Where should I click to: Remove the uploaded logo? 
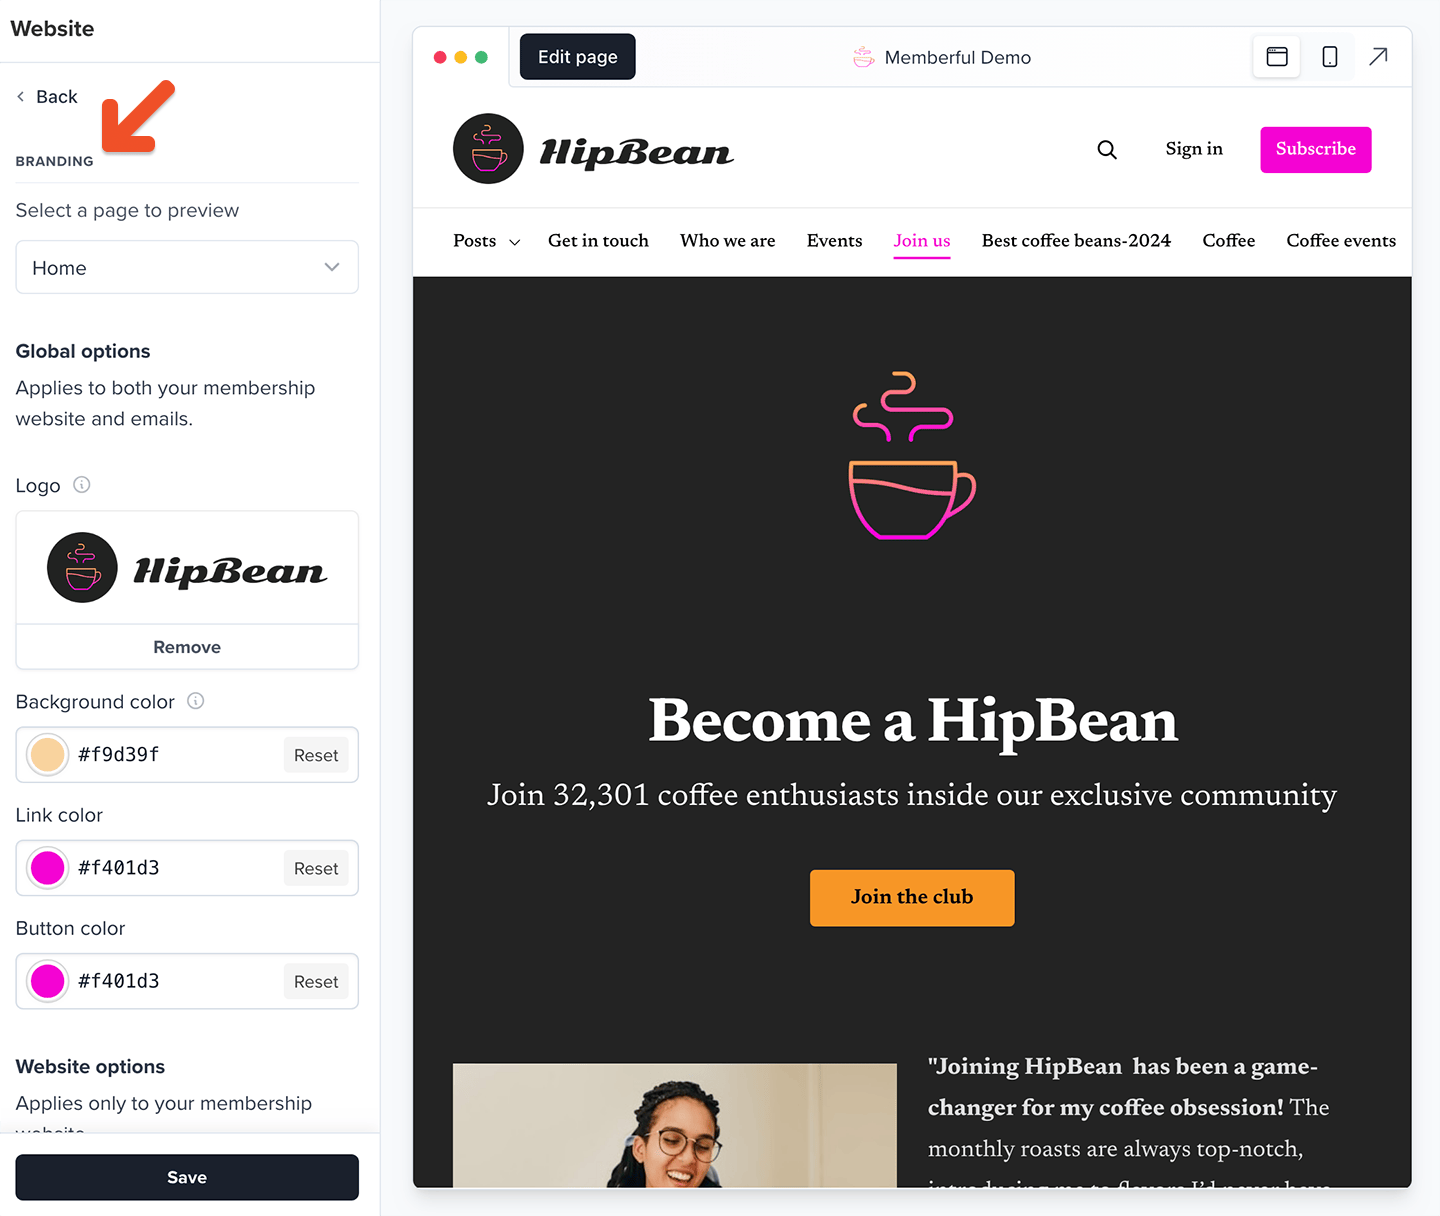click(187, 647)
